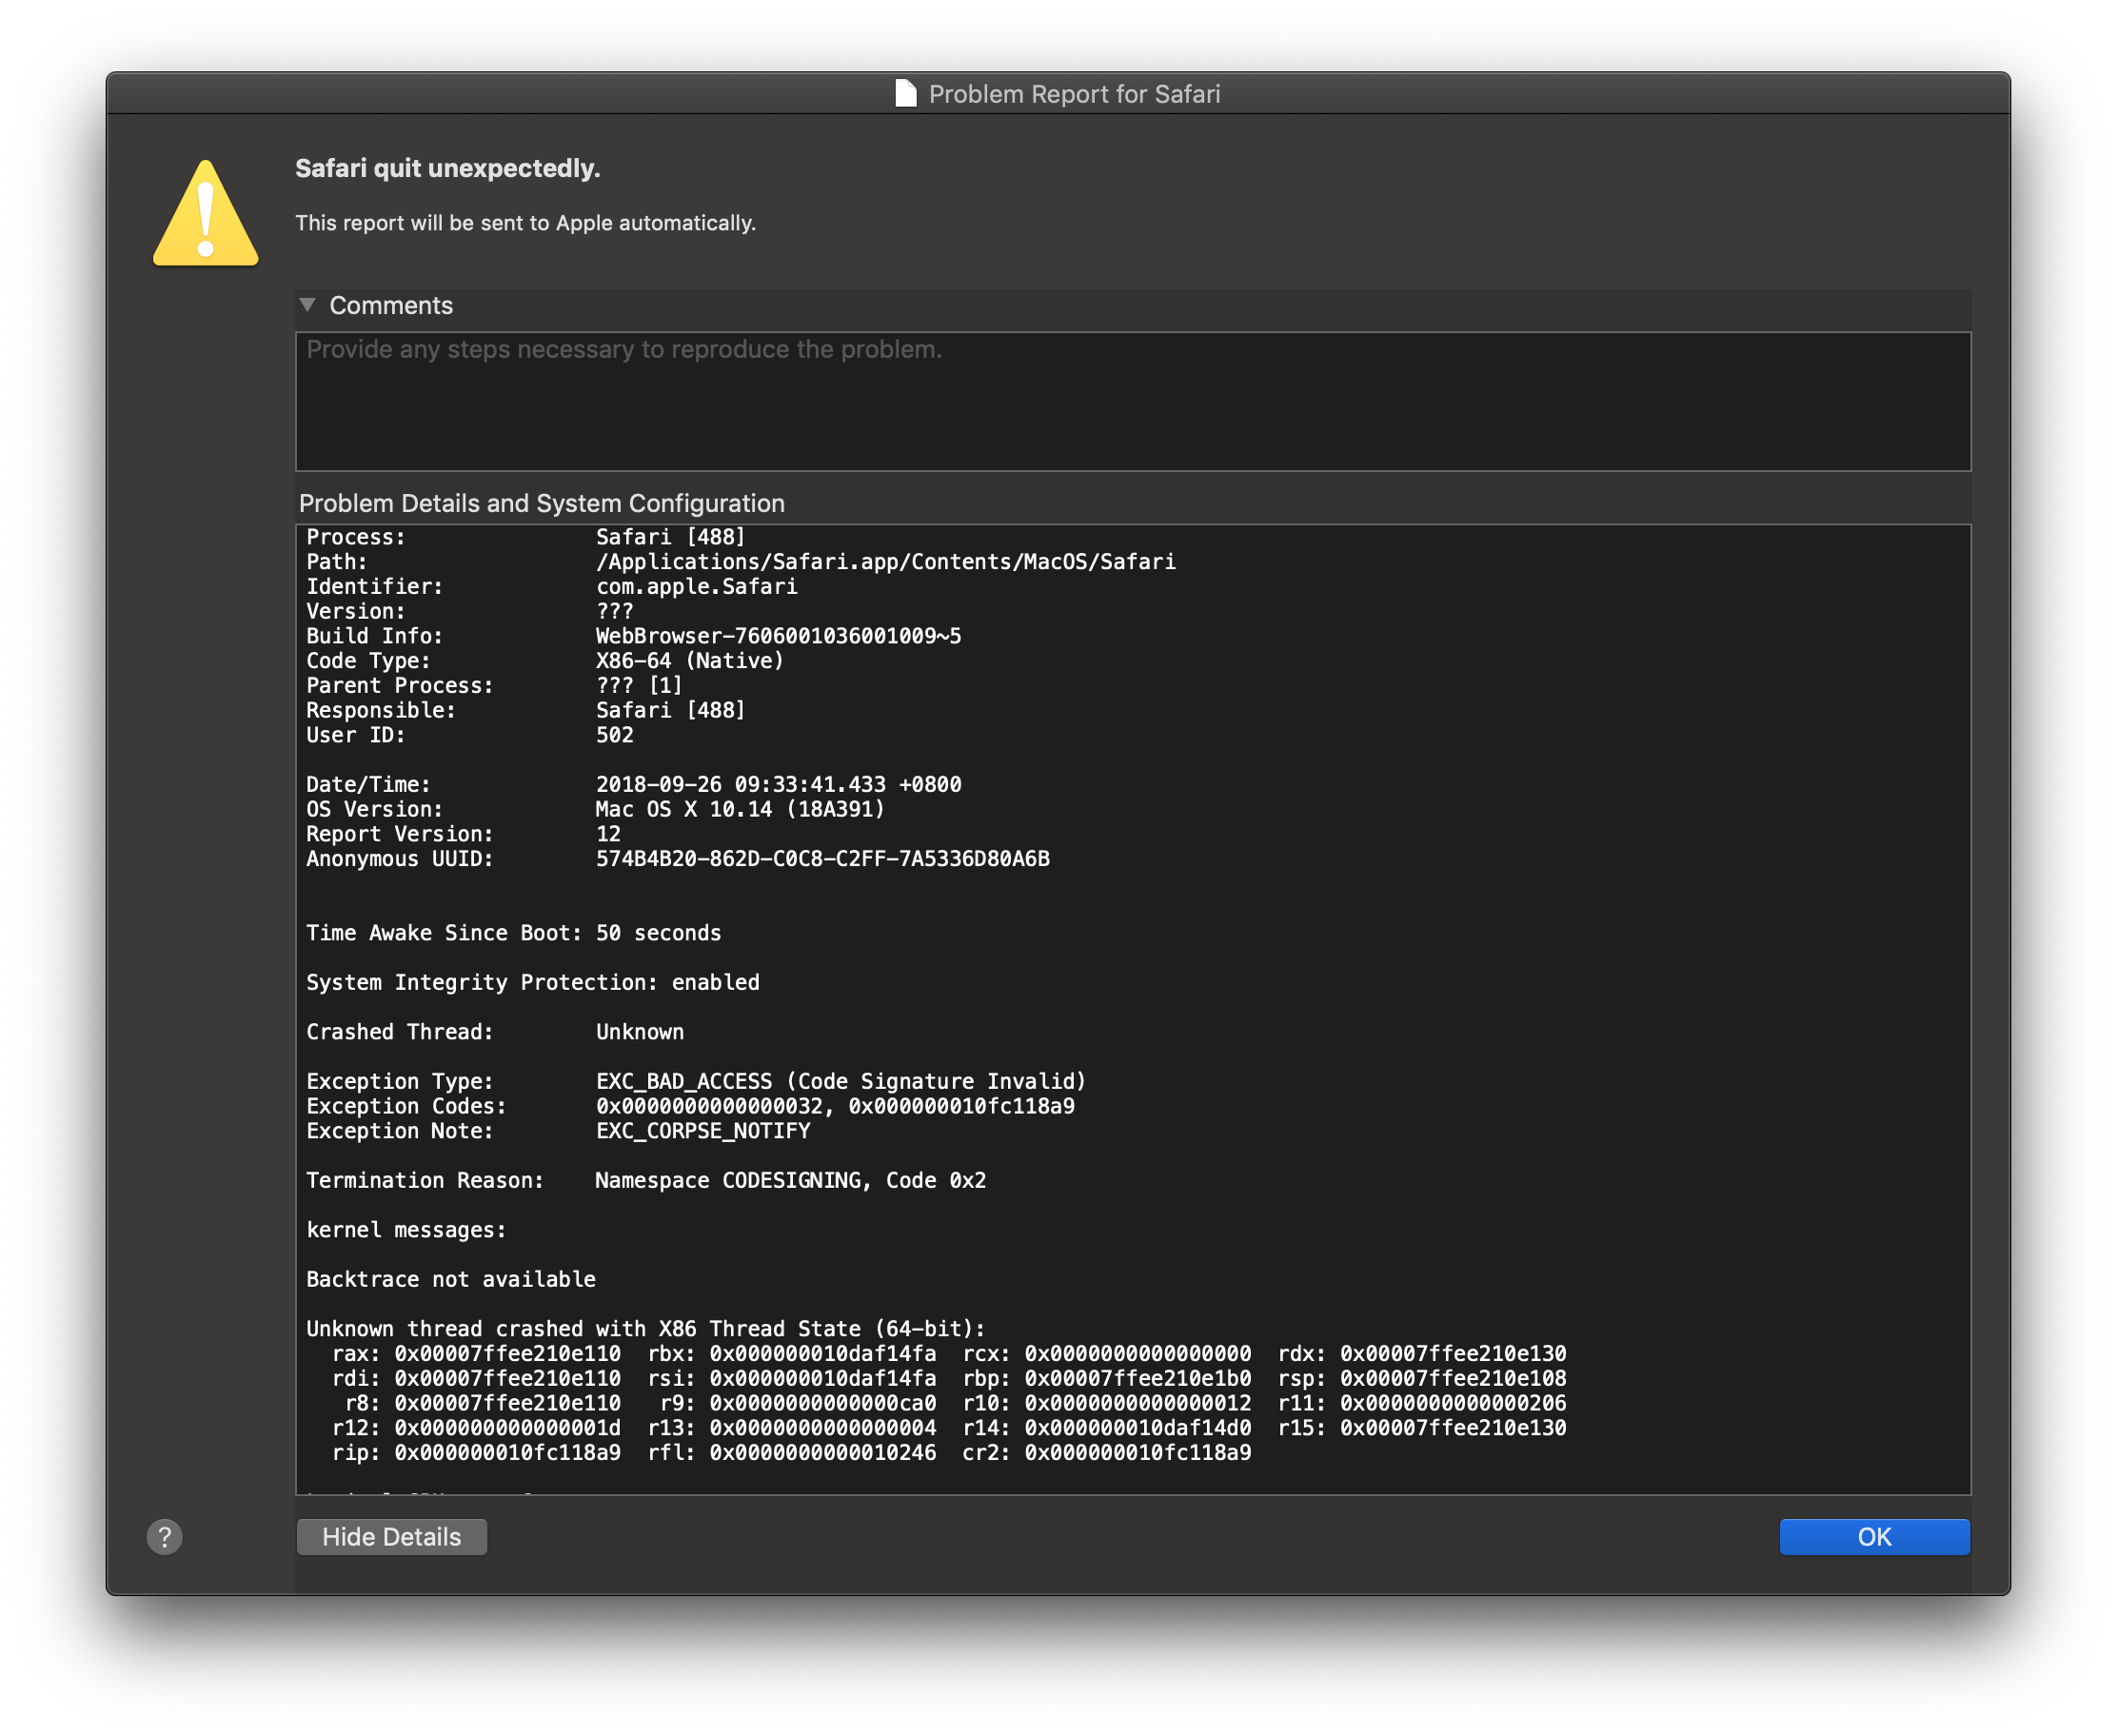This screenshot has width=2117, height=1736.
Task: Click the document icon in the title bar
Action: click(x=905, y=94)
